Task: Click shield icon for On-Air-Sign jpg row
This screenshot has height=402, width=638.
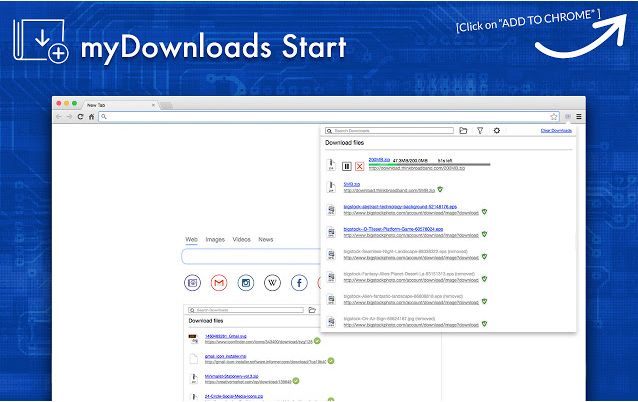Action: tap(484, 323)
